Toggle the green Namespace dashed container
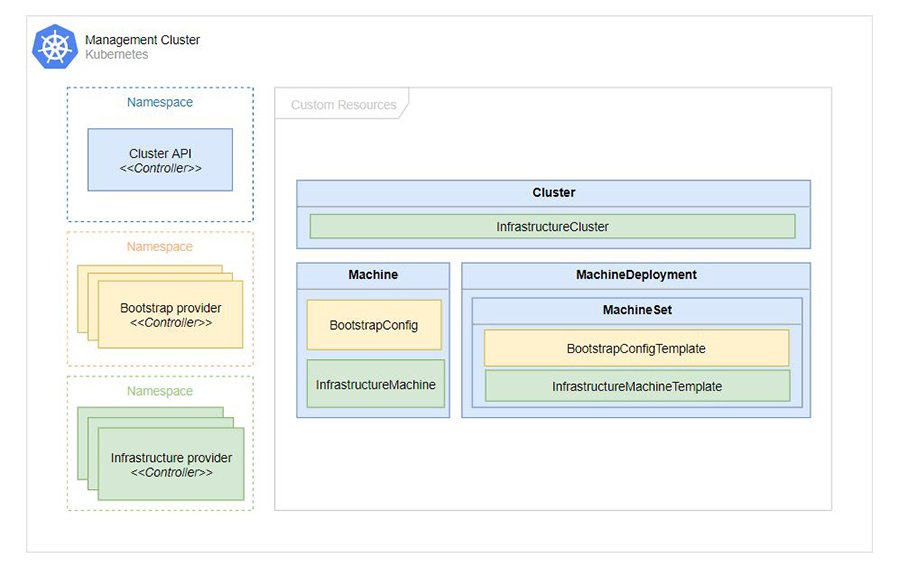The height and width of the screenshot is (576, 900). 160,391
